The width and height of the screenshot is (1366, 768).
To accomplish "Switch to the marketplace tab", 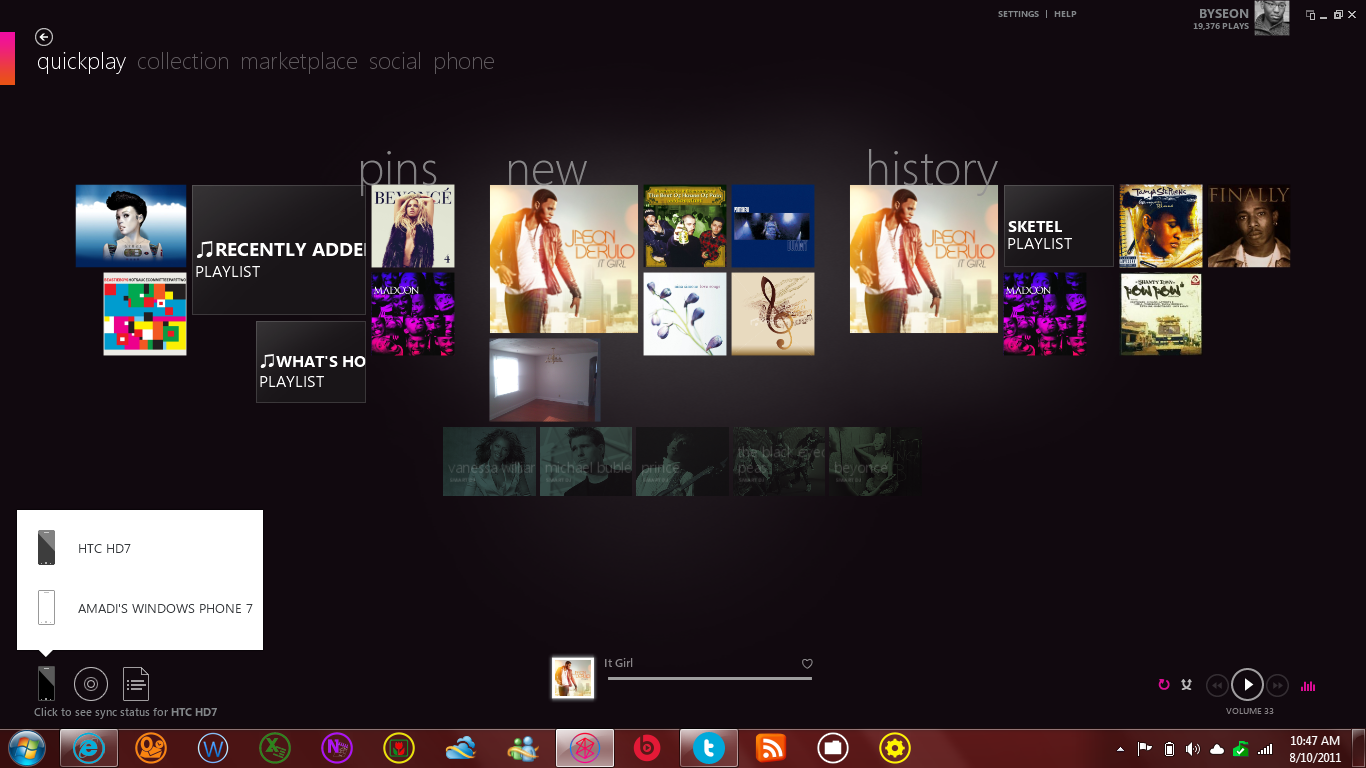I will point(299,62).
